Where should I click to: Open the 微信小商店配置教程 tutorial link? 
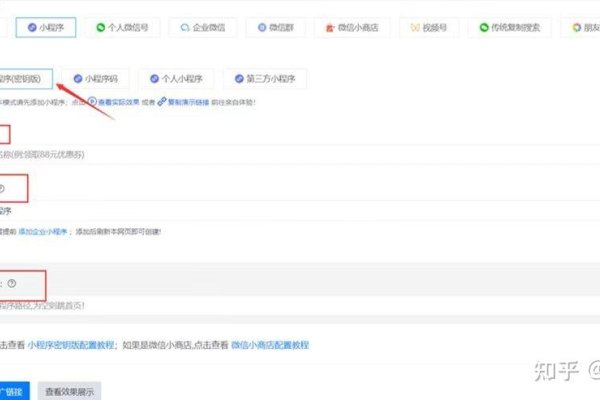point(270,345)
